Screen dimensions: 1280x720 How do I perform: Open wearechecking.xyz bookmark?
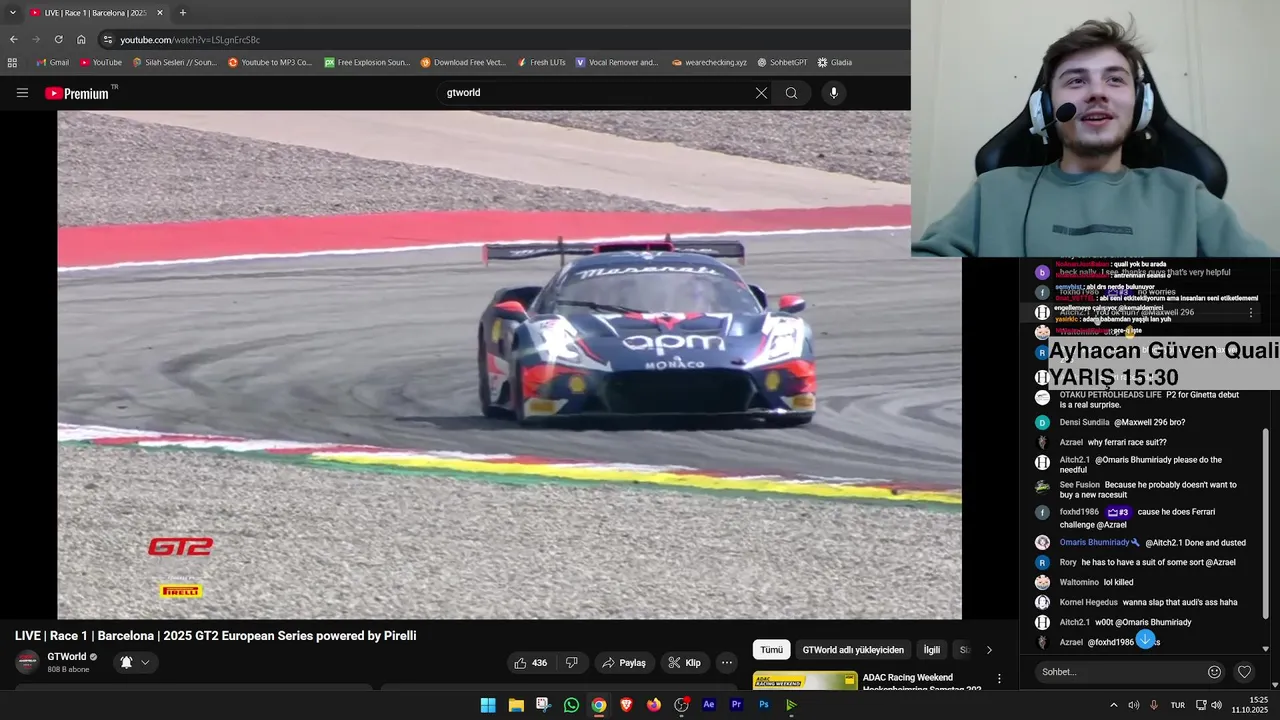[x=709, y=62]
